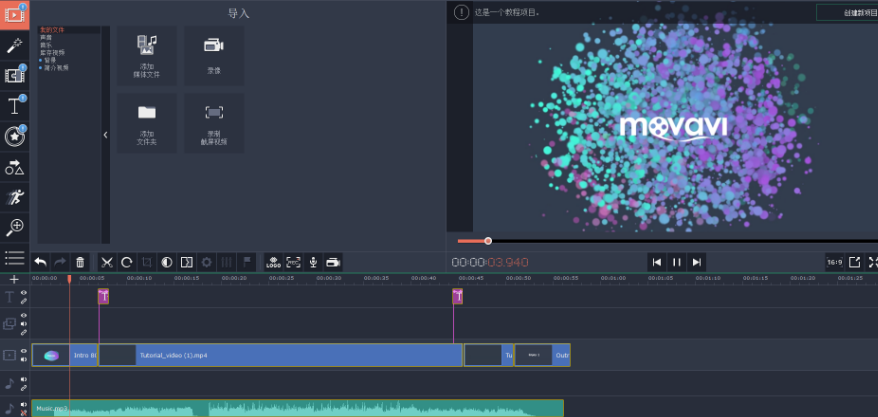Click the Delete trash can icon
Image resolution: width=878 pixels, height=417 pixels.
[80, 262]
